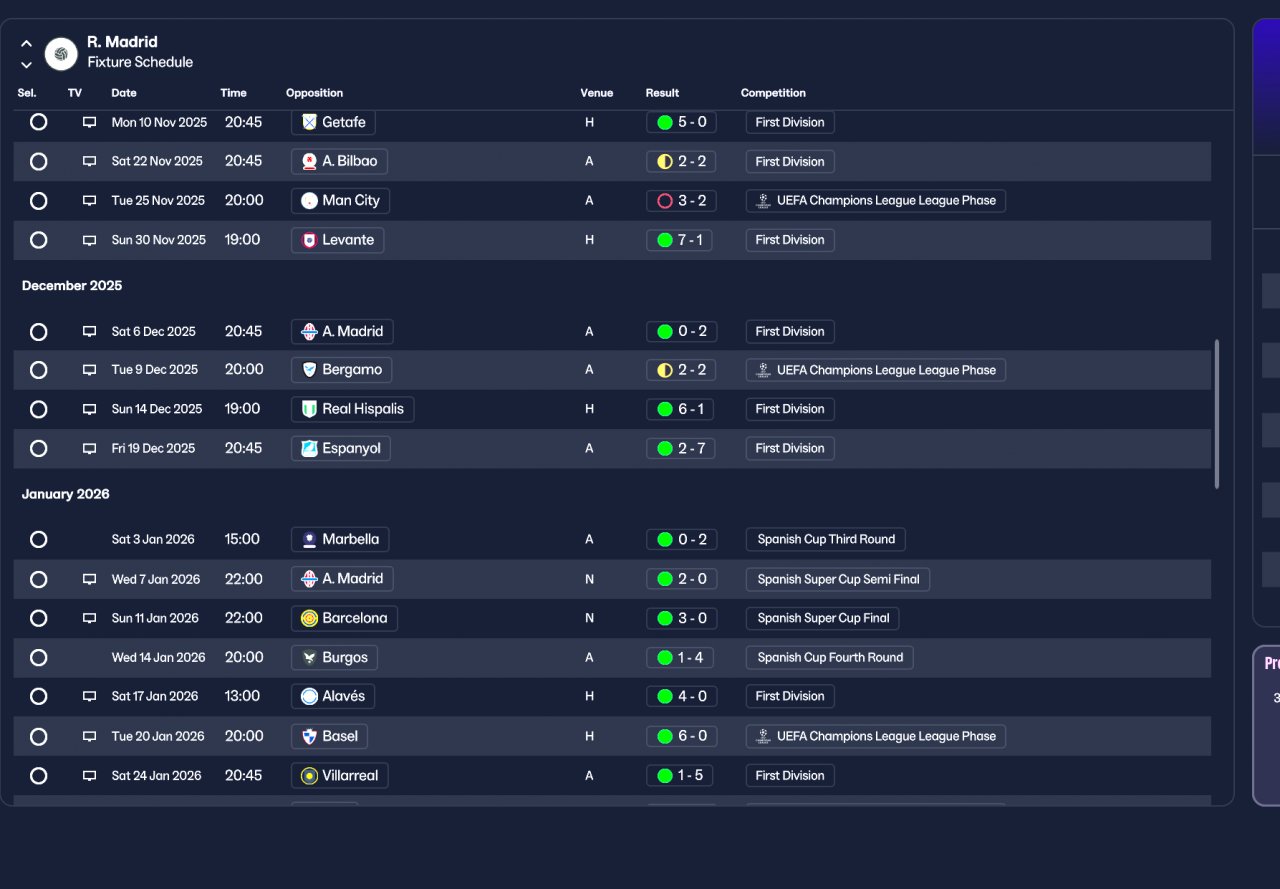Open Champions League tag on Man City row
Screen dimensions: 1280x889
point(876,200)
